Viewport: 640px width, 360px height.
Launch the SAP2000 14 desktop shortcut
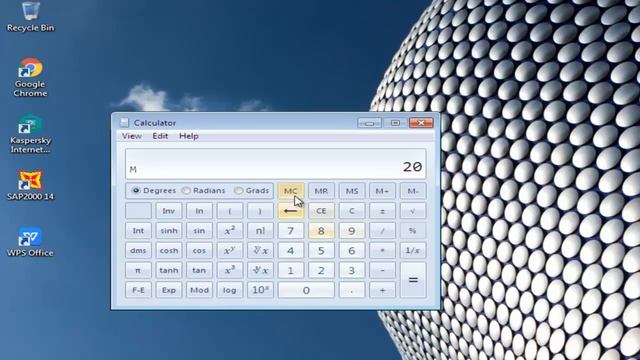(x=30, y=185)
